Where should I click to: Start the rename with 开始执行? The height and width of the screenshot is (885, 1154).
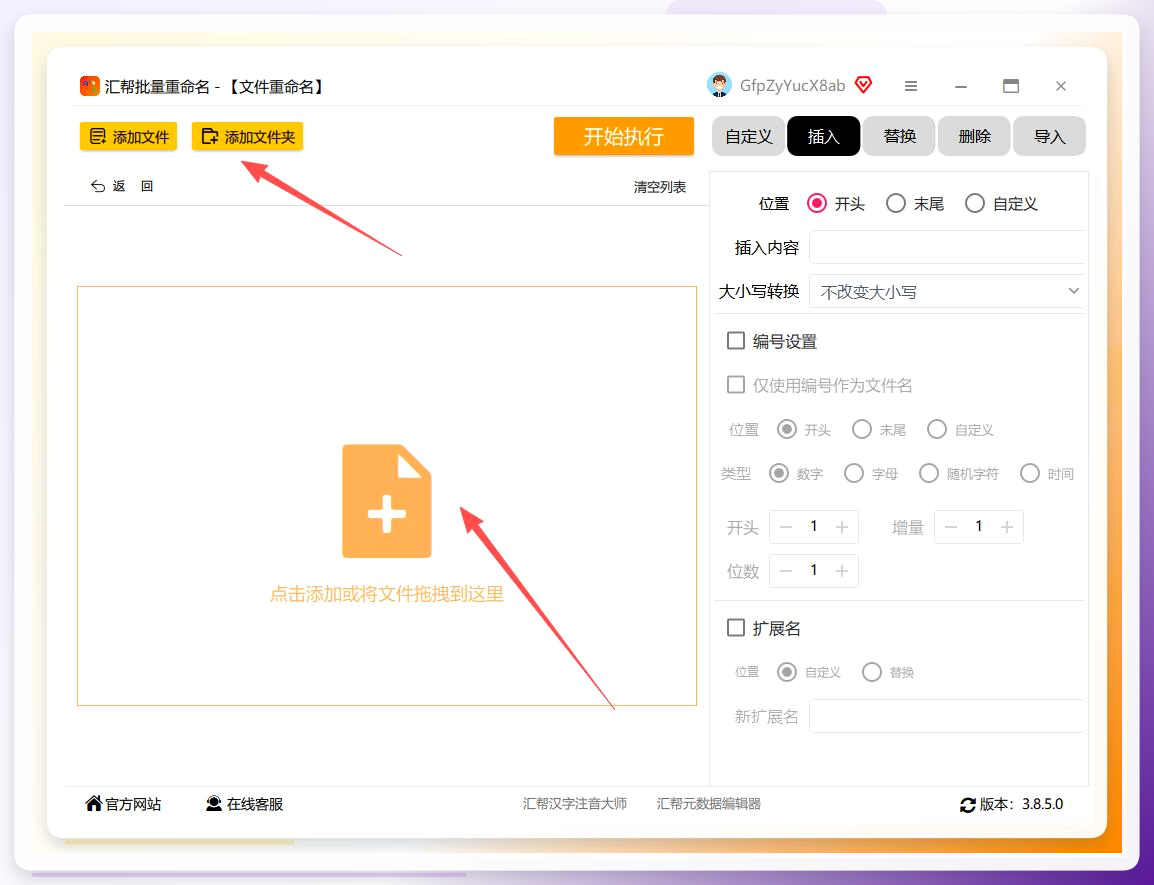click(x=623, y=136)
